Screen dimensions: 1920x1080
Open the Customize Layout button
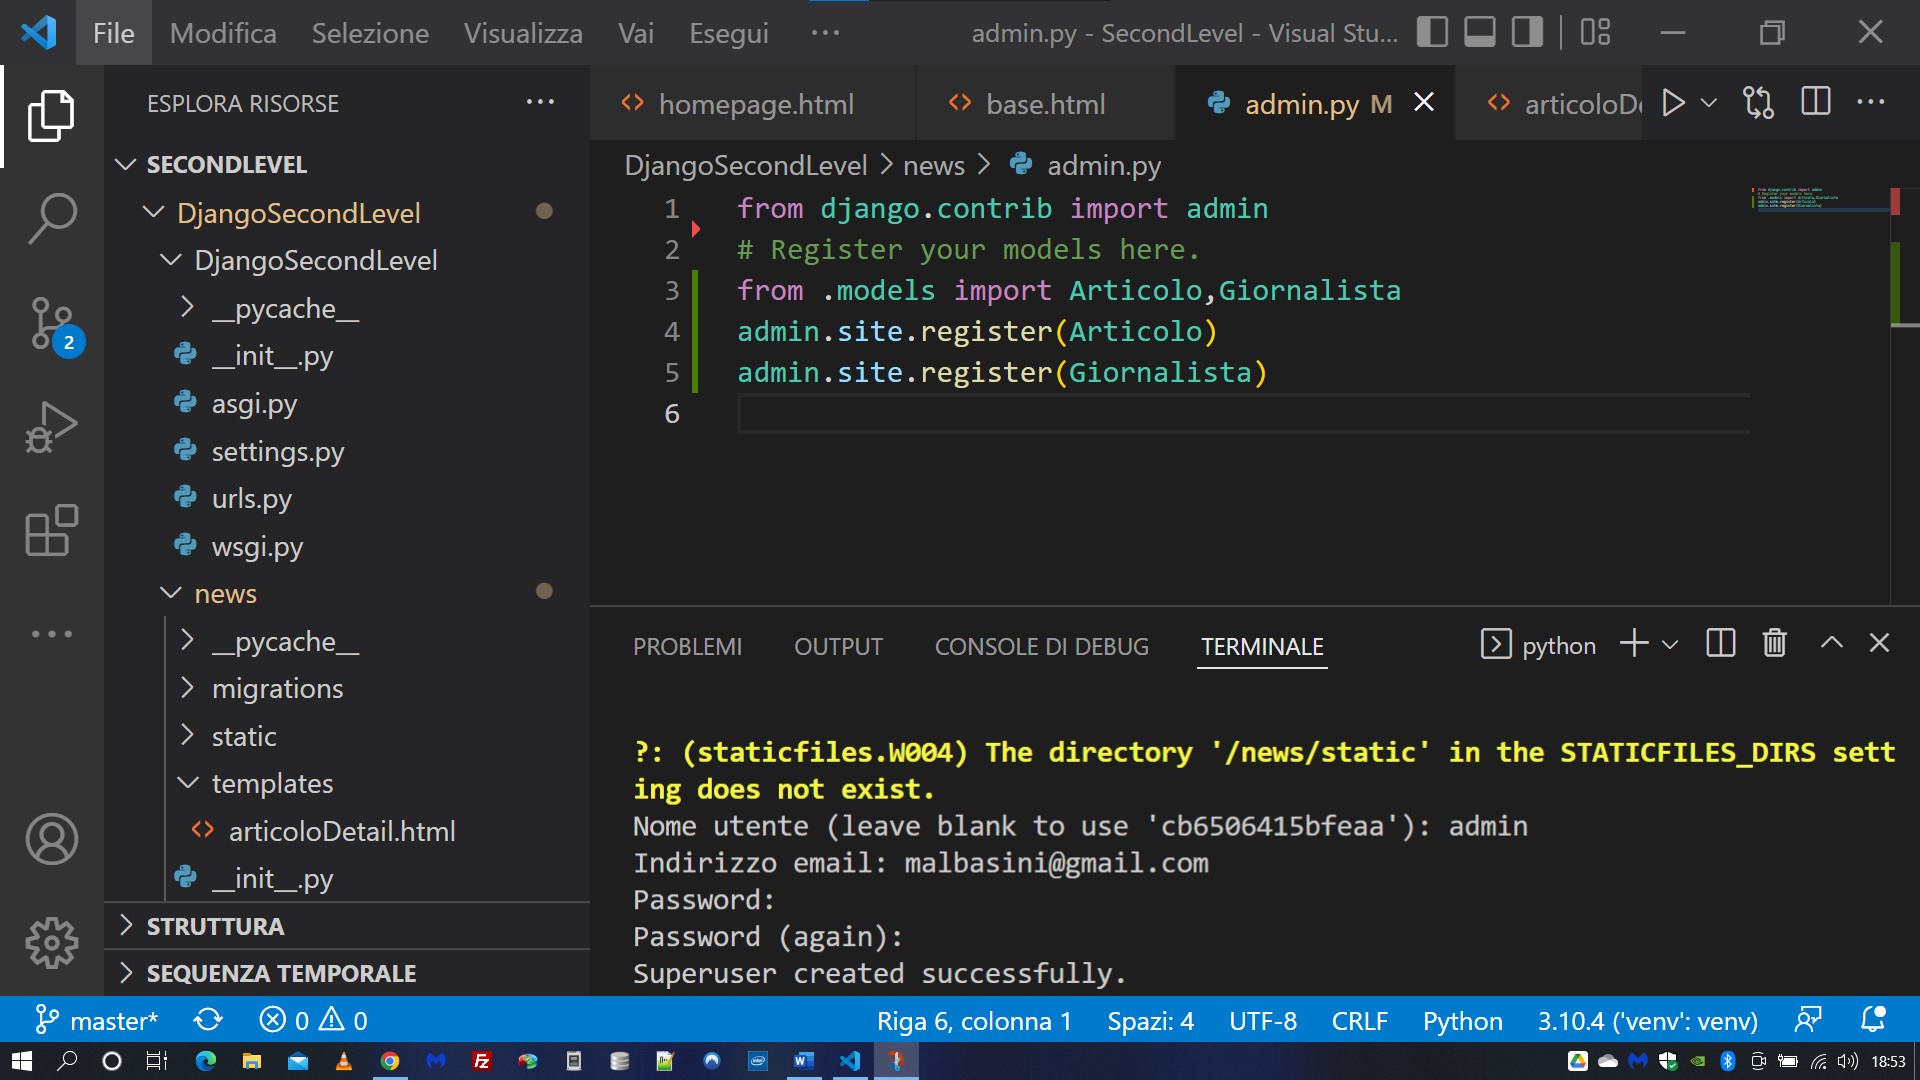point(1595,32)
